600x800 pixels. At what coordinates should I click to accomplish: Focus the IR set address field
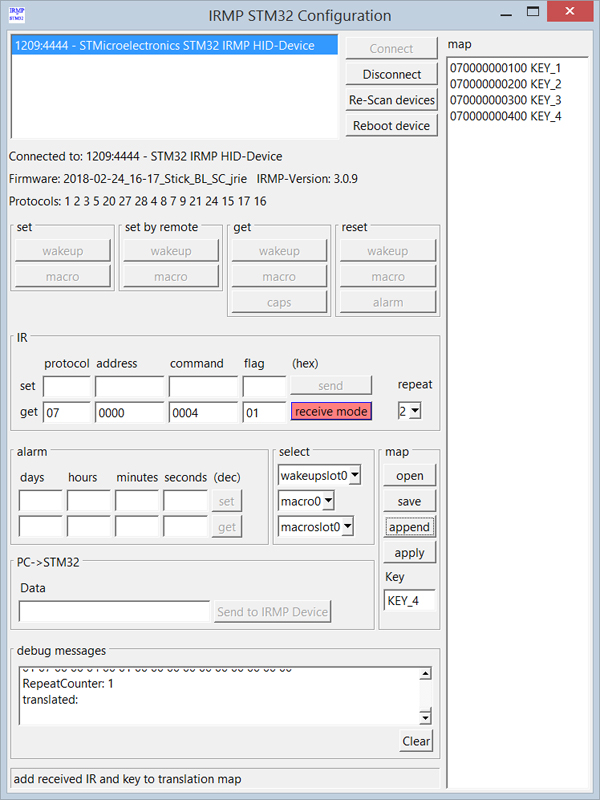click(x=130, y=387)
